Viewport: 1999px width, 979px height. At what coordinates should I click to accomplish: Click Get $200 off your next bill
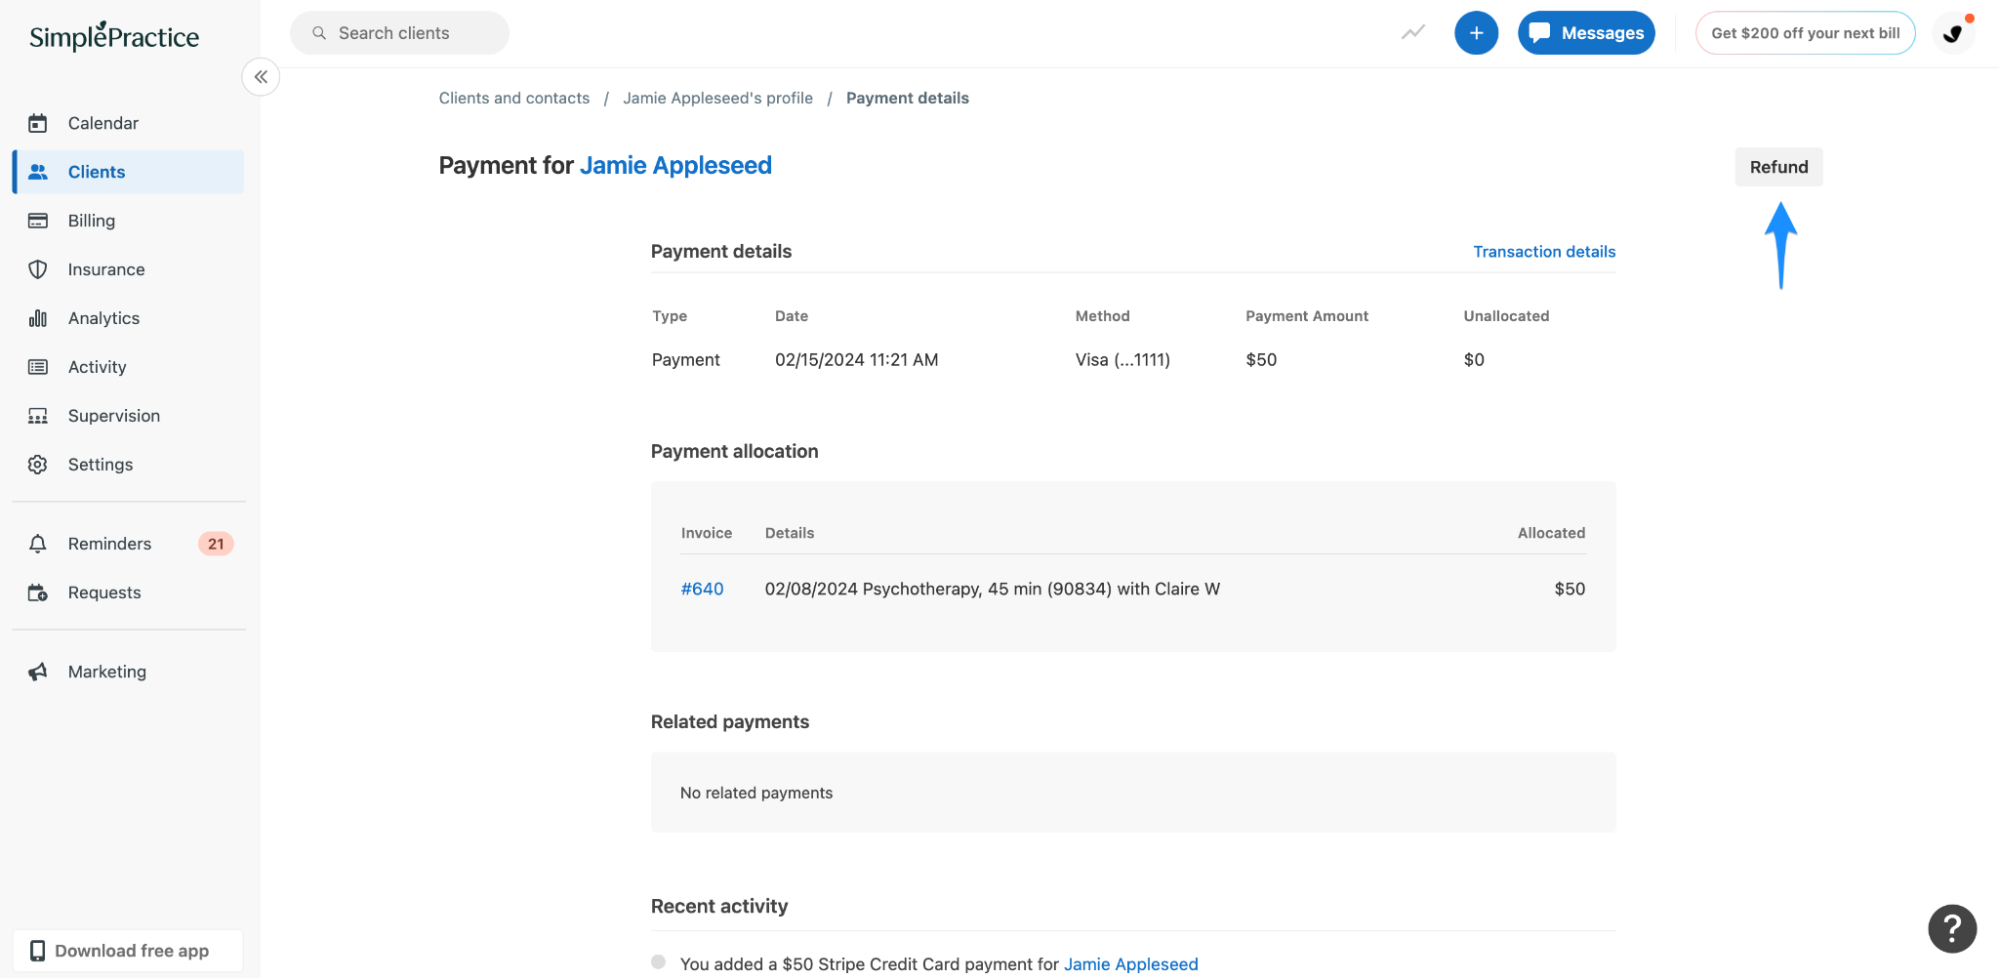(1805, 32)
